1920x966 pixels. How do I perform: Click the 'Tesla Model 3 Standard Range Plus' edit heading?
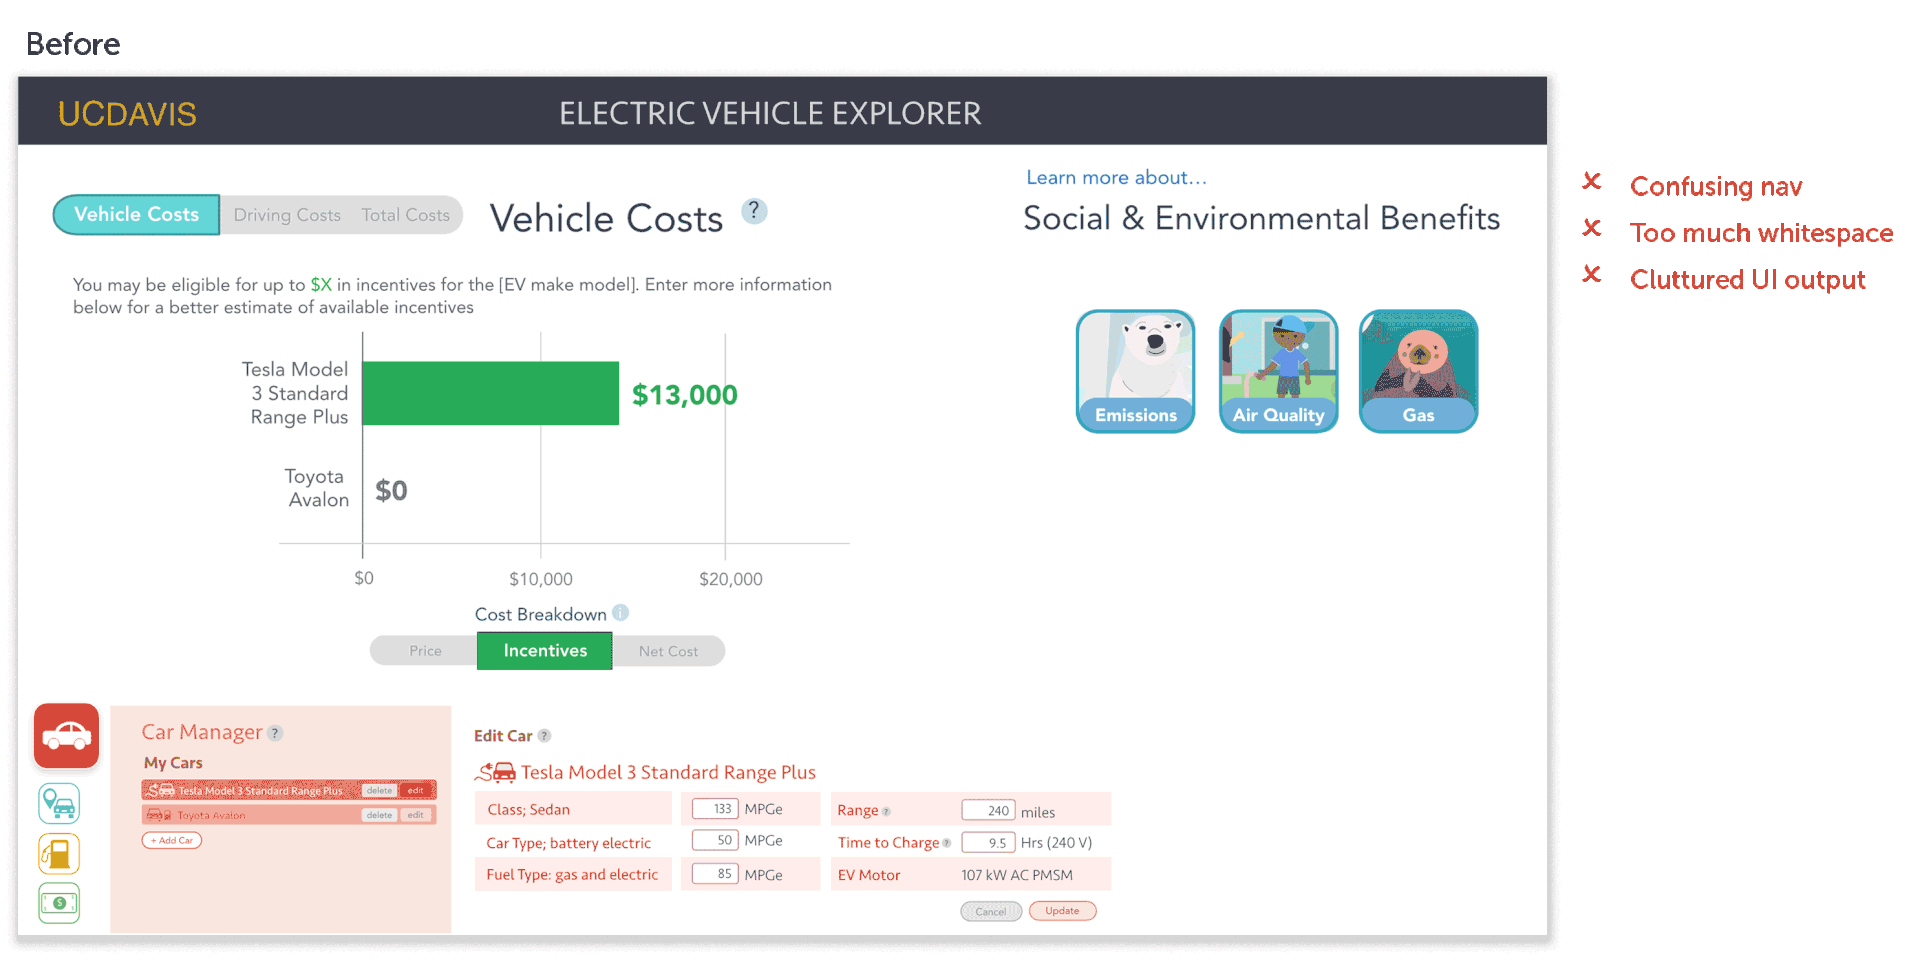[x=668, y=772]
